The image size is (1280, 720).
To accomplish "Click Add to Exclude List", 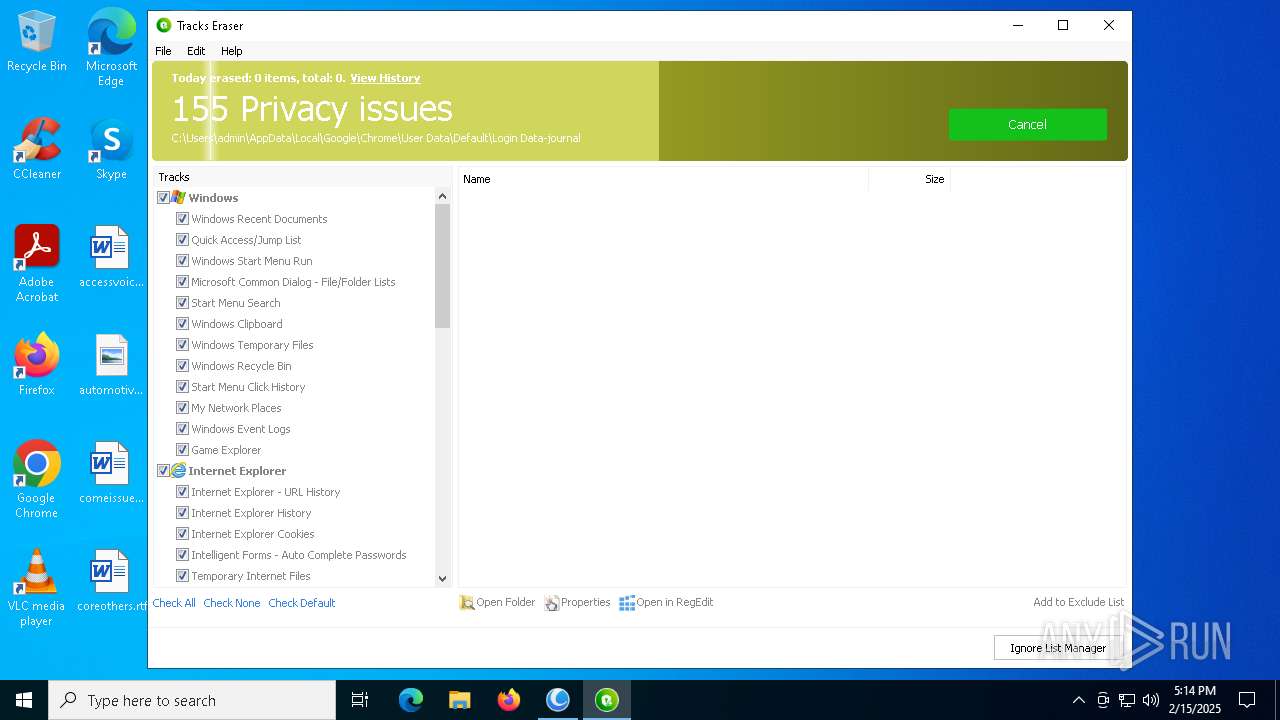I will coord(1078,602).
